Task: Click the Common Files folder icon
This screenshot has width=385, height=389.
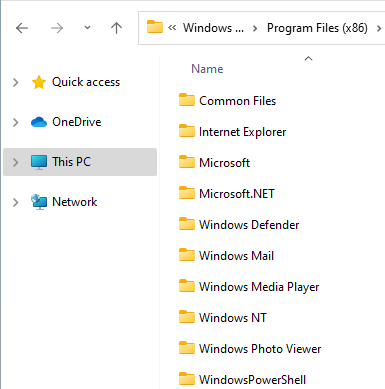Action: pos(187,100)
